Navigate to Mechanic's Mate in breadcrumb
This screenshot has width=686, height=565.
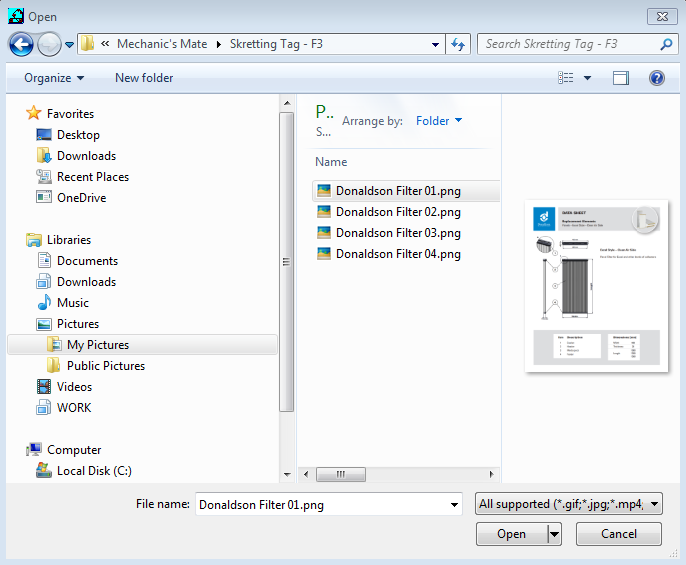[162, 44]
